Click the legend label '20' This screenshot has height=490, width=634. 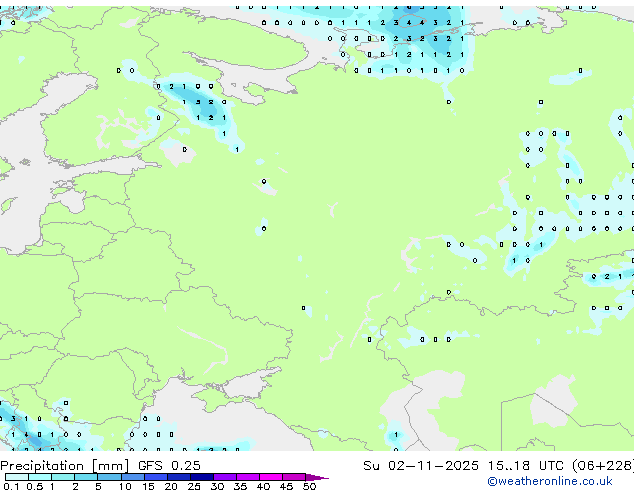171,486
